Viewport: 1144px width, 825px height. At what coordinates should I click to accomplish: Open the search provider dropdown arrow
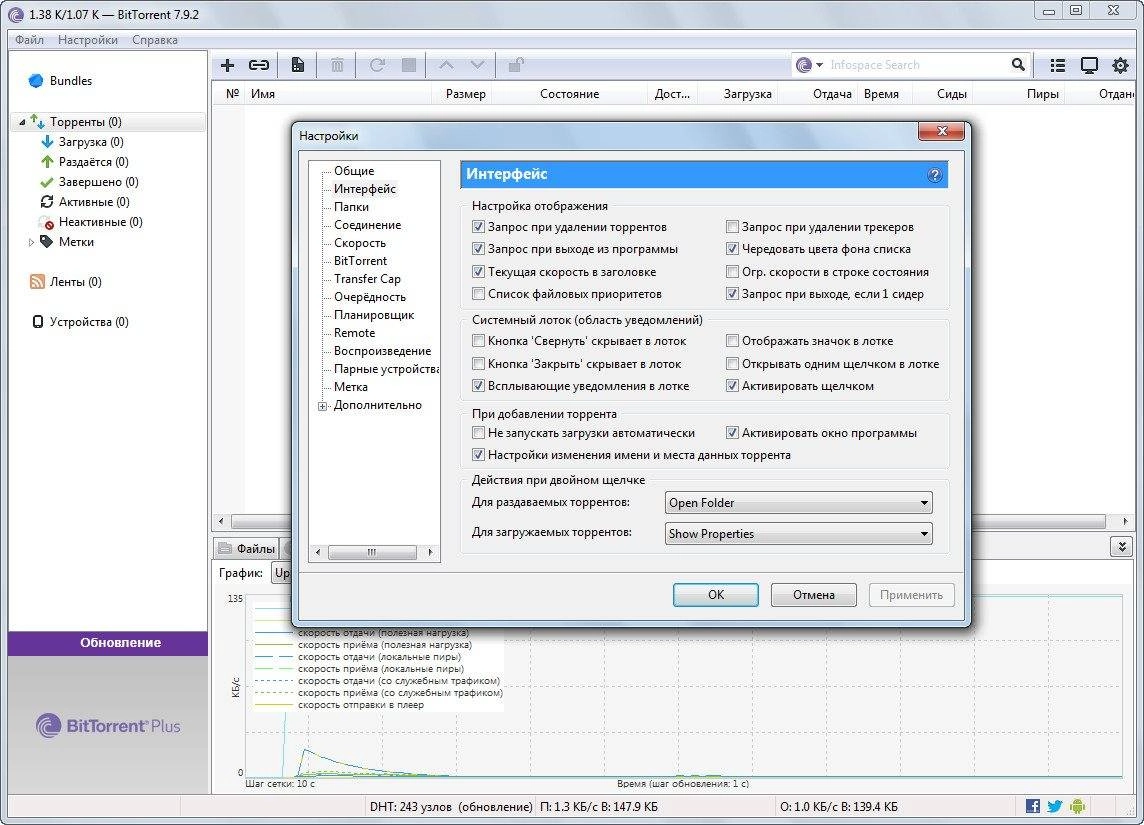819,65
